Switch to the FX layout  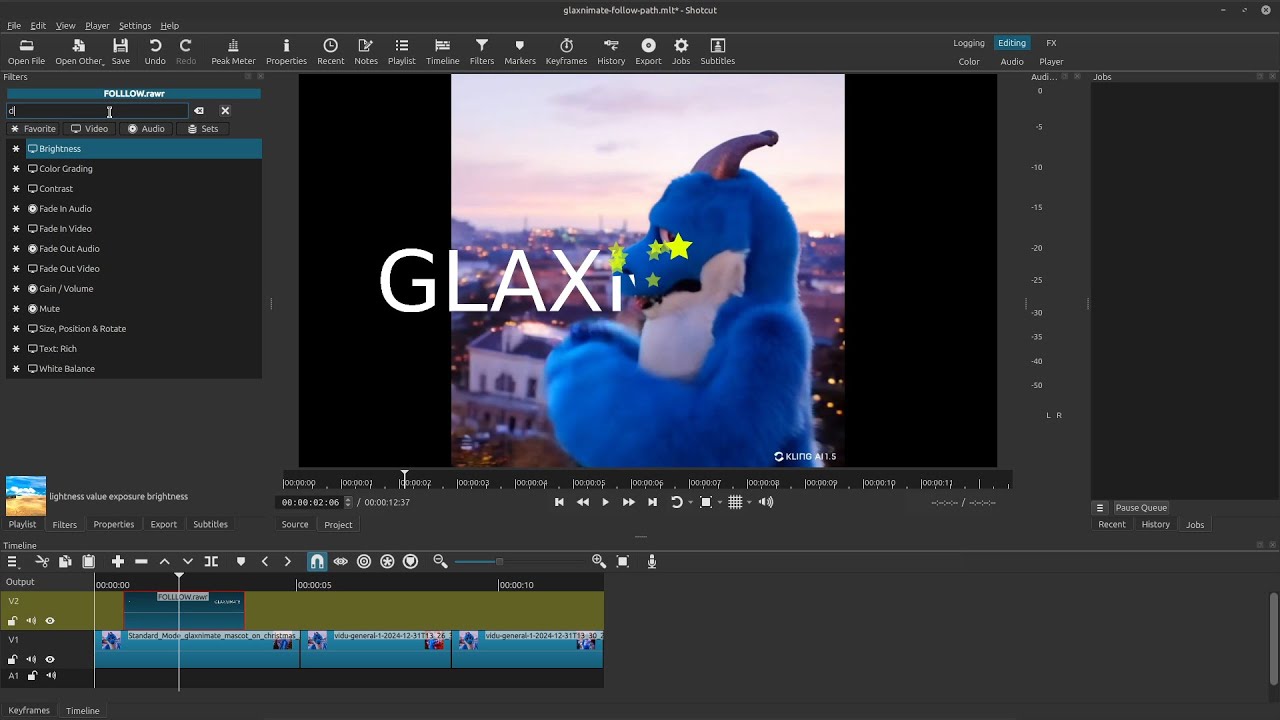(x=1051, y=43)
